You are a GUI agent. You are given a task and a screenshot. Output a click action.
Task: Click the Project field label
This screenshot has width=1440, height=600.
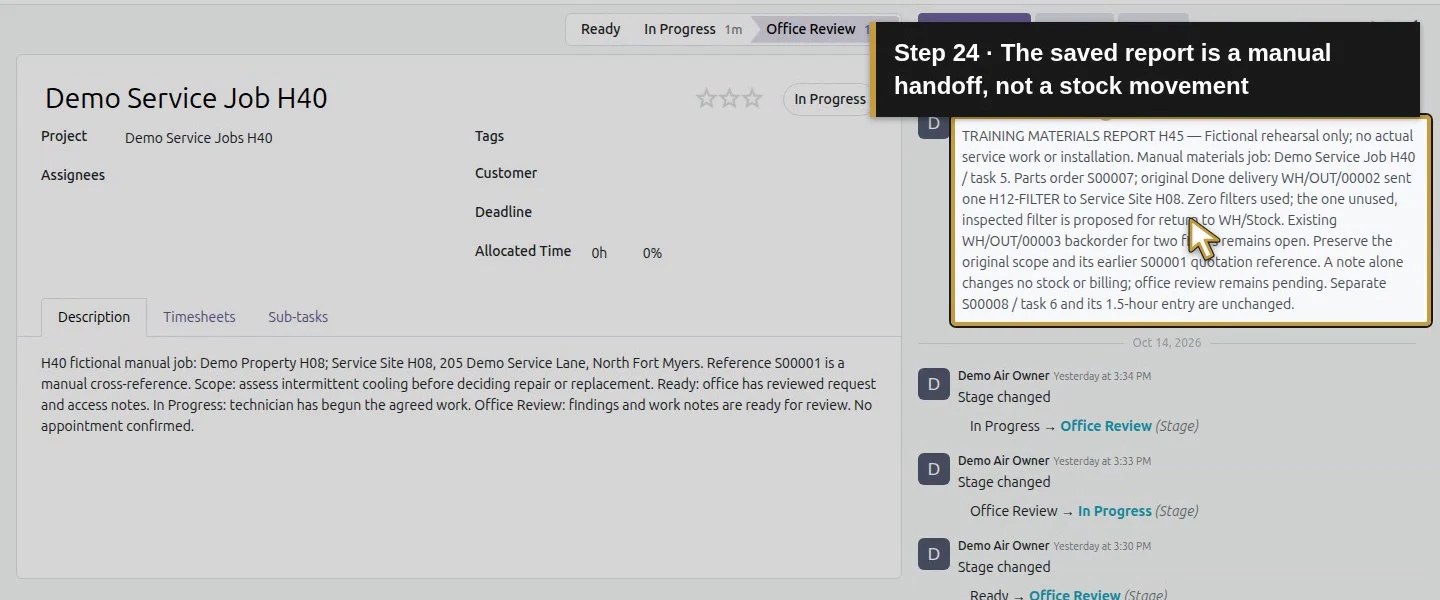[x=64, y=136]
